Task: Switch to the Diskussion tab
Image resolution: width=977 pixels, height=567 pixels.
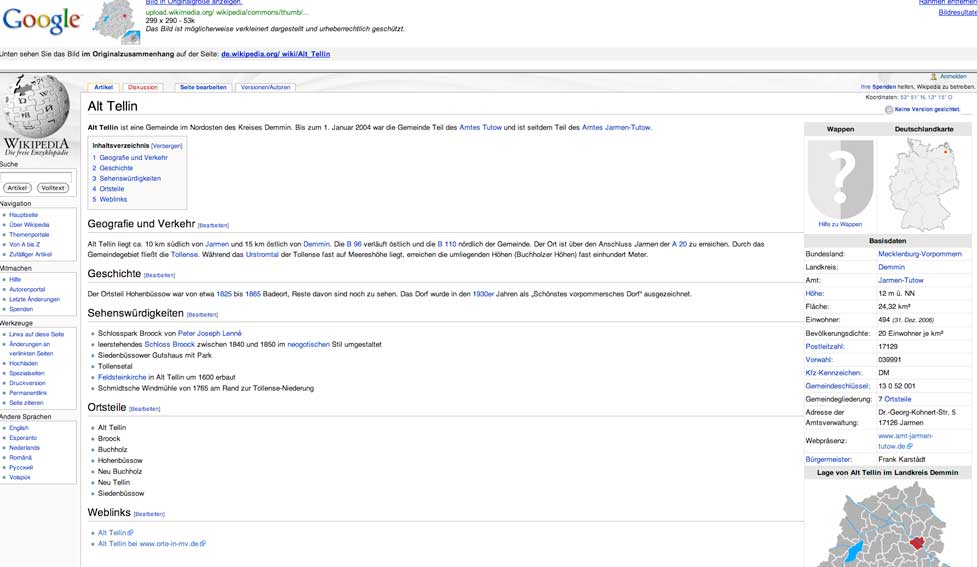Action: point(143,87)
